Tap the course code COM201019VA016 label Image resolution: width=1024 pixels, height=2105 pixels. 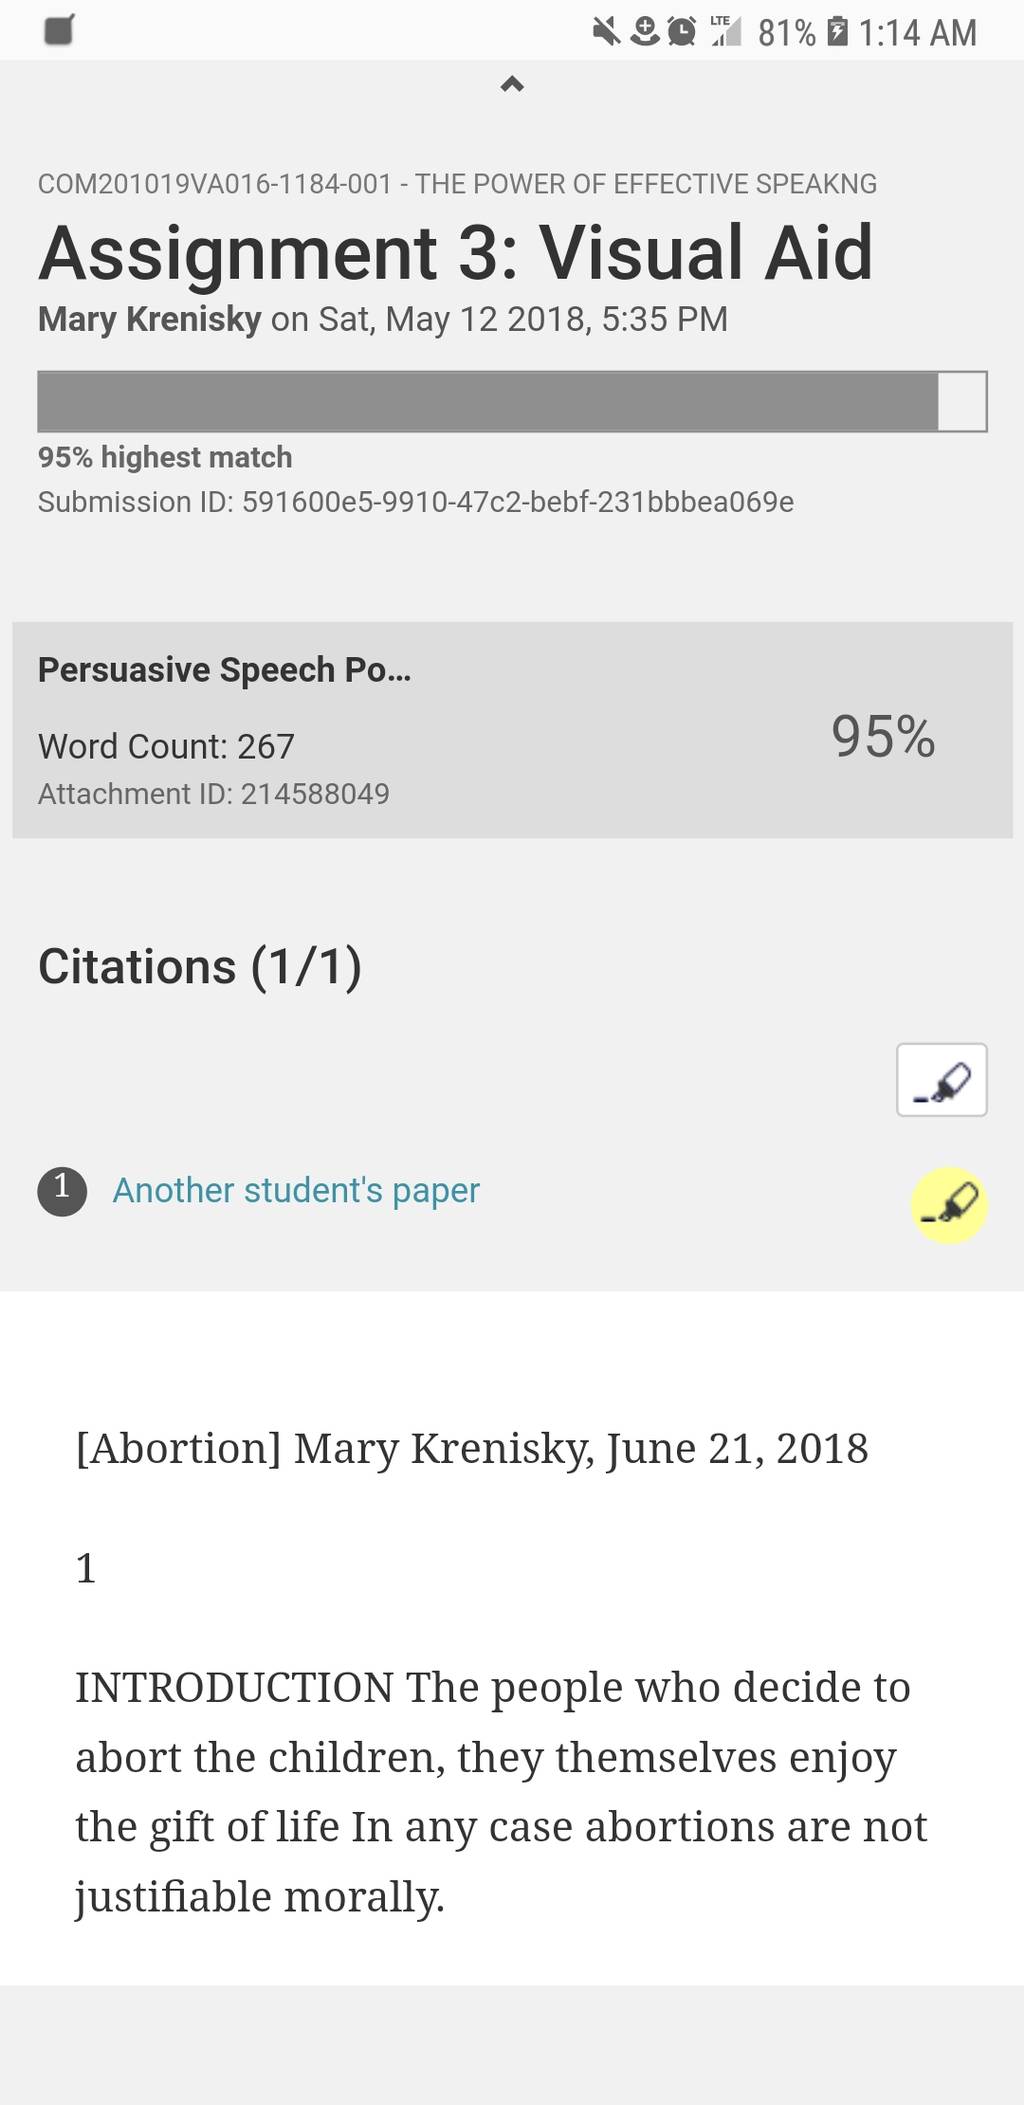[457, 184]
